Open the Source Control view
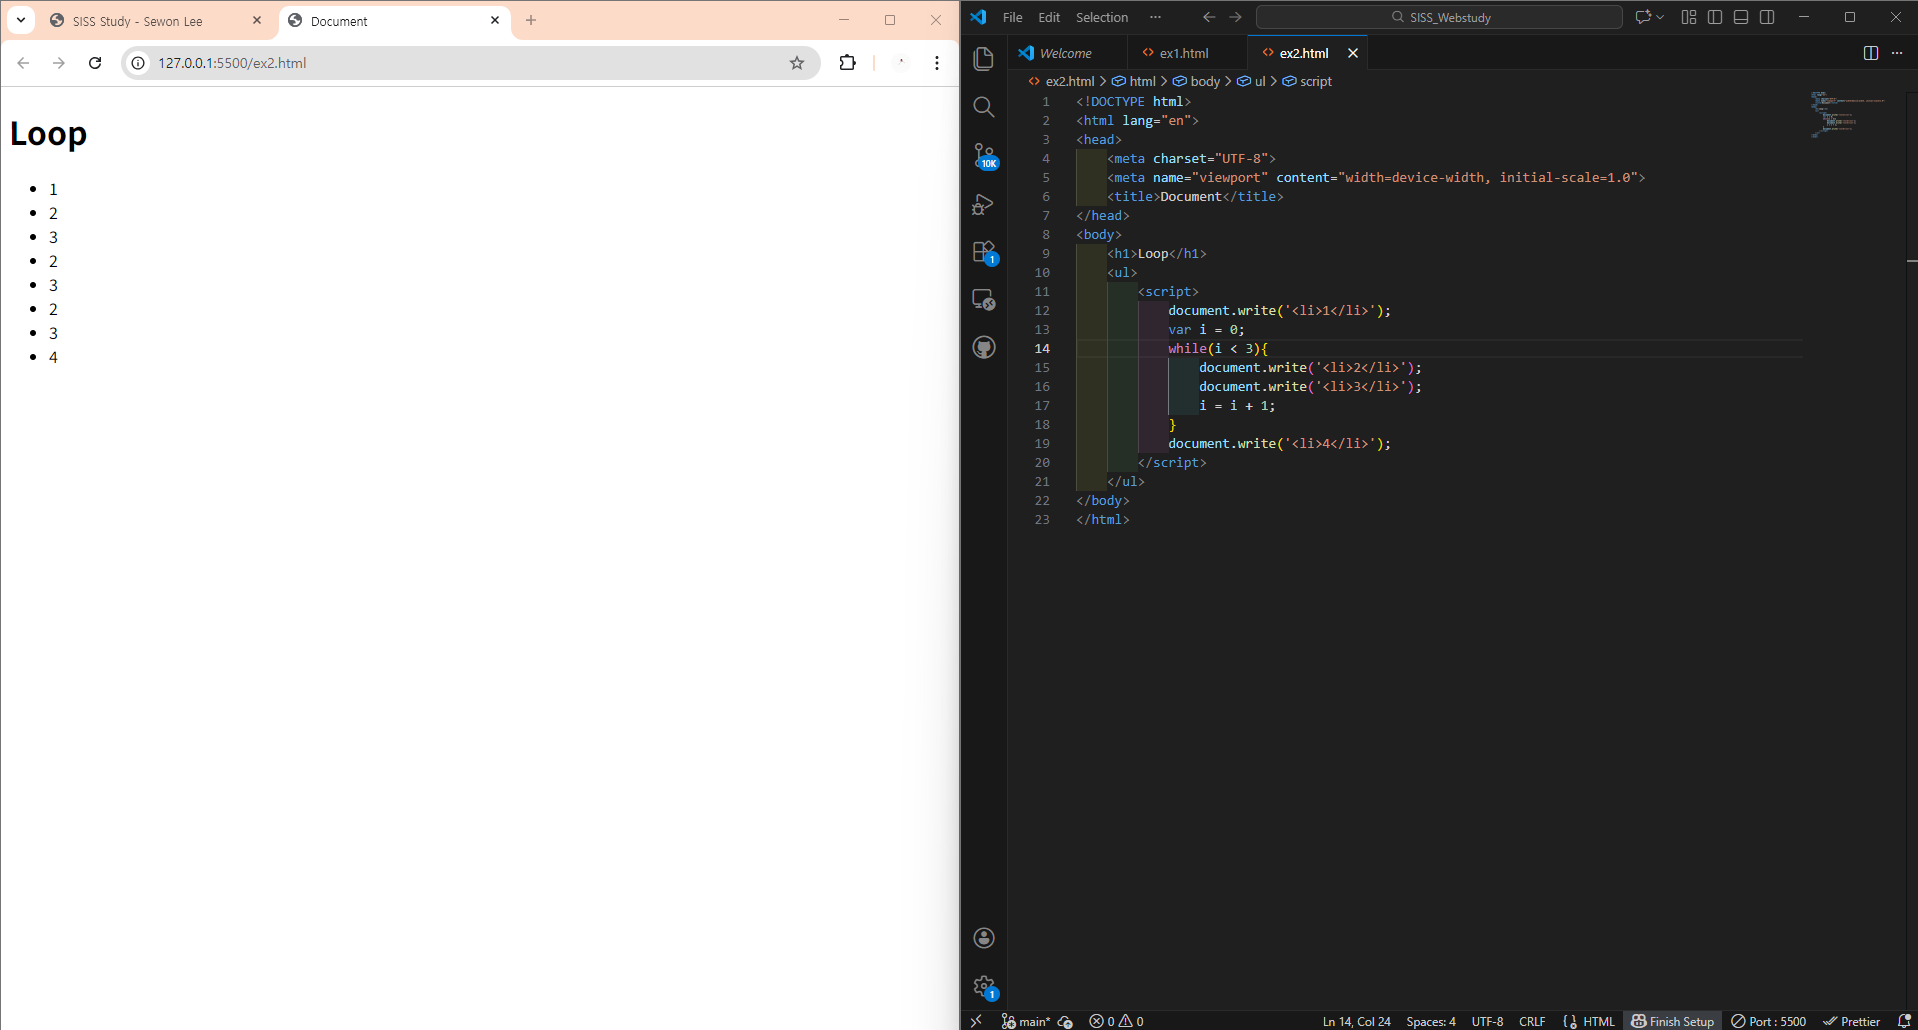The image size is (1918, 1030). point(984,155)
